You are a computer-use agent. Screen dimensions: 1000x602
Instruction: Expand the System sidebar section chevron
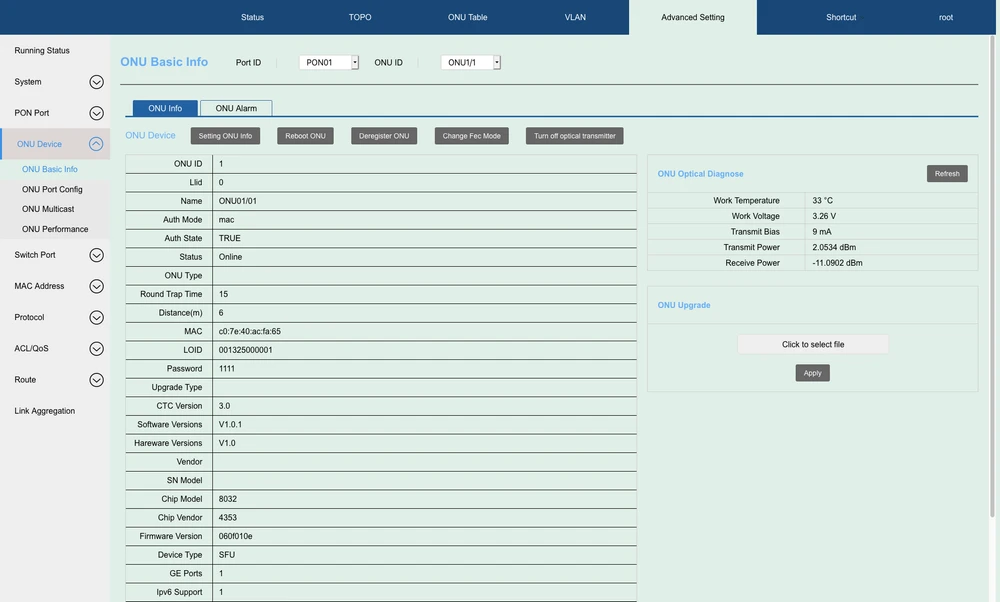click(96, 82)
